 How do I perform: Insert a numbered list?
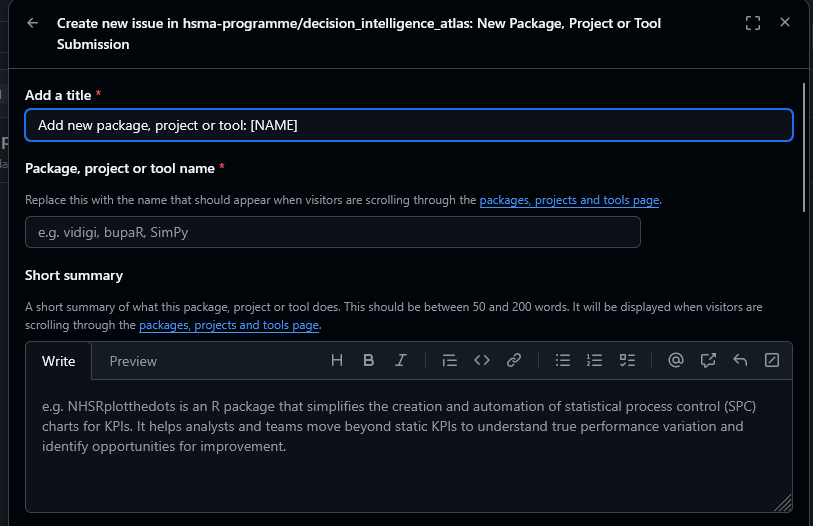[595, 360]
